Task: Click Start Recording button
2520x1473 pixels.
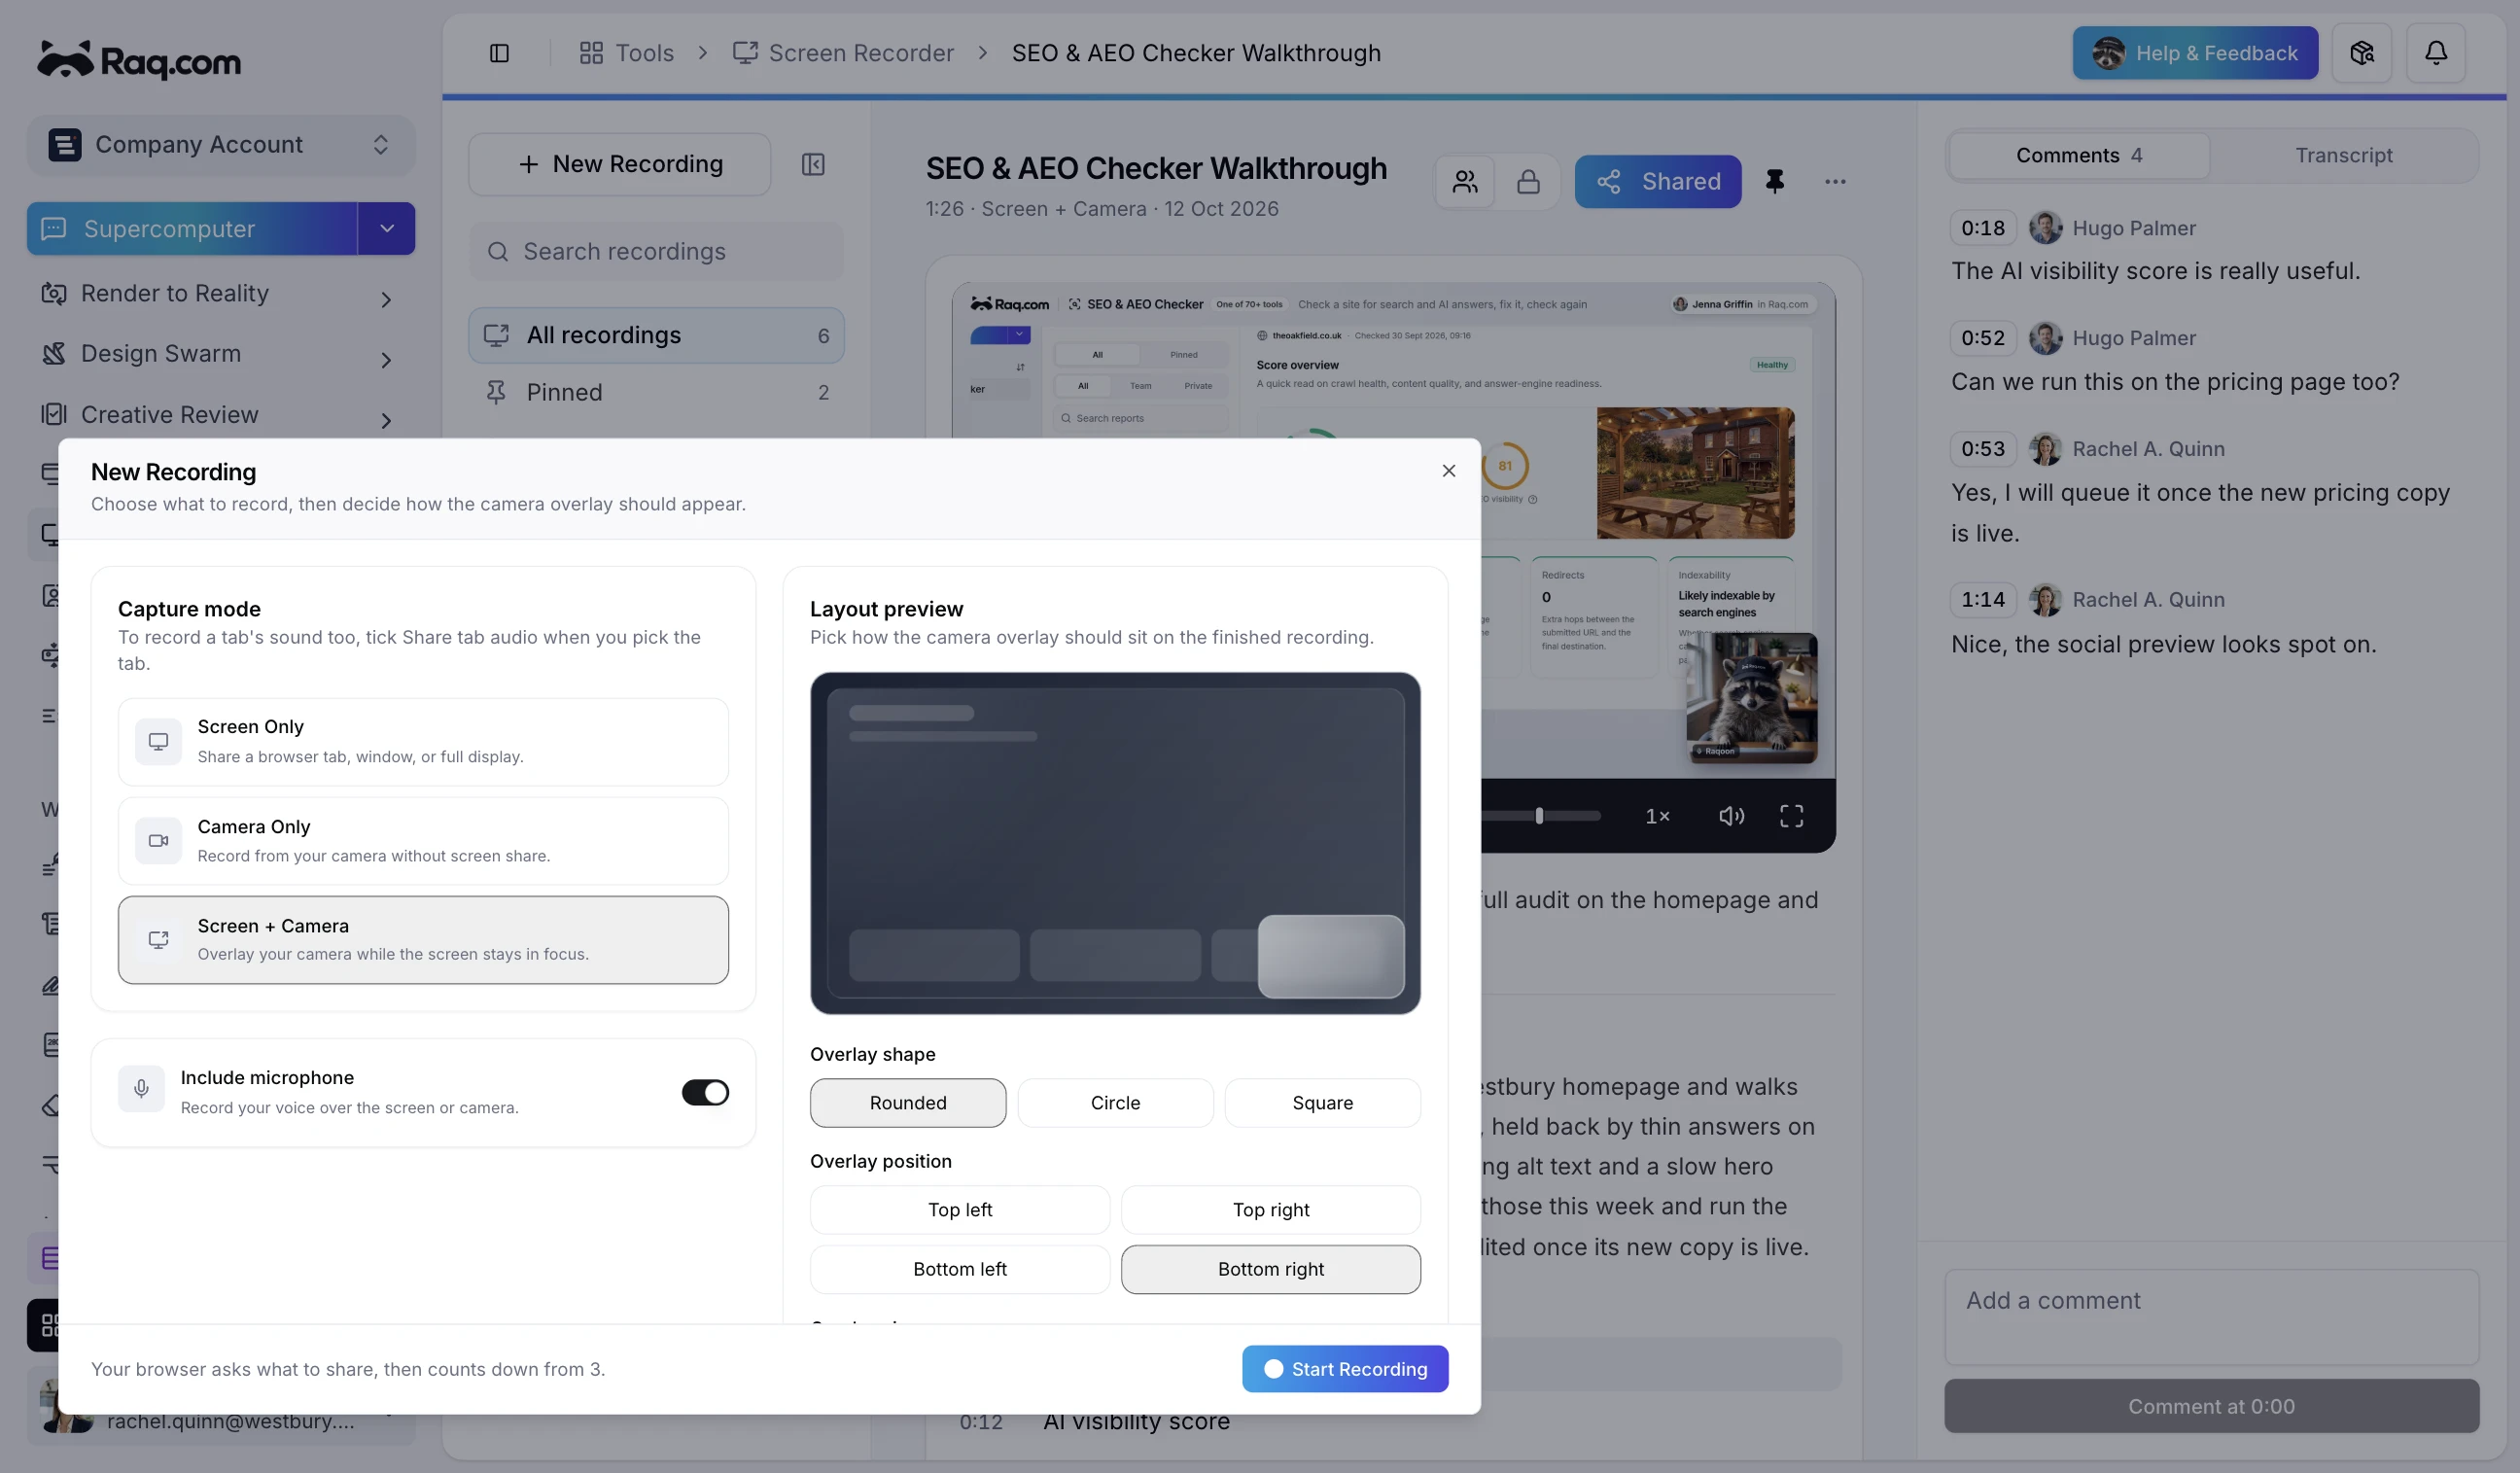Action: coord(1345,1369)
